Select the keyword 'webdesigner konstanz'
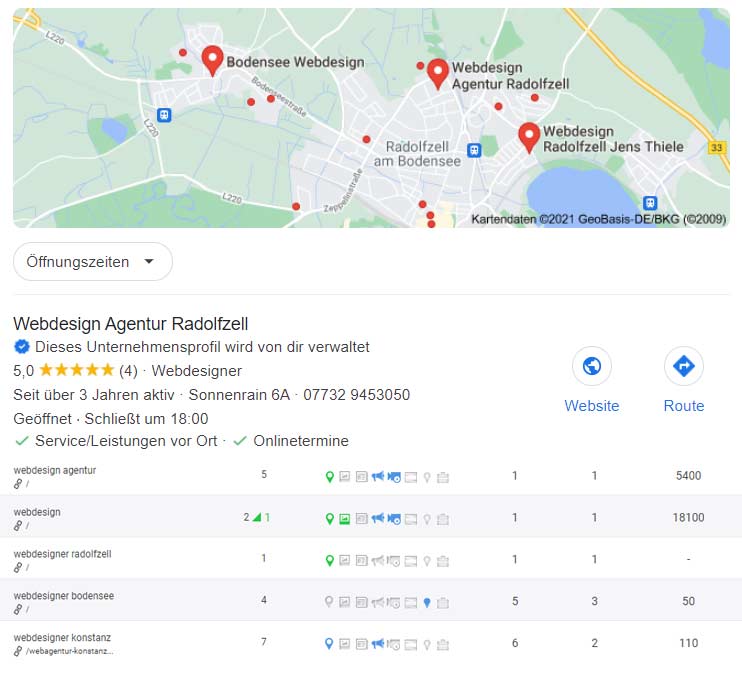Viewport: 742px width, 673px height. click(x=62, y=637)
